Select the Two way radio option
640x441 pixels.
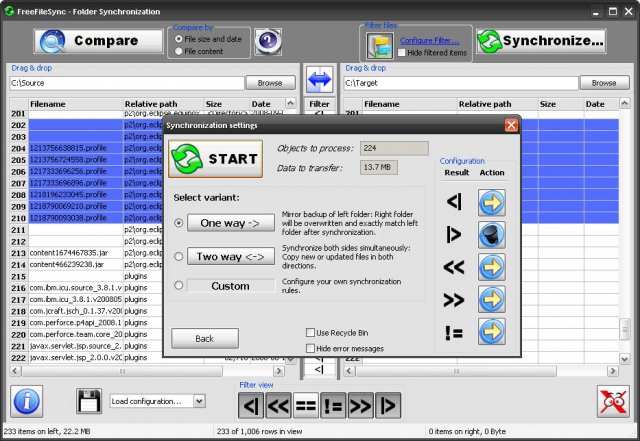178,256
